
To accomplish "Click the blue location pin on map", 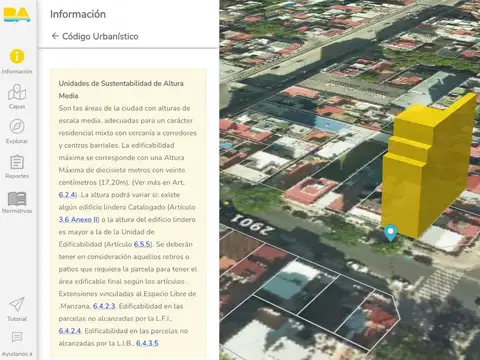I will [x=390, y=233].
